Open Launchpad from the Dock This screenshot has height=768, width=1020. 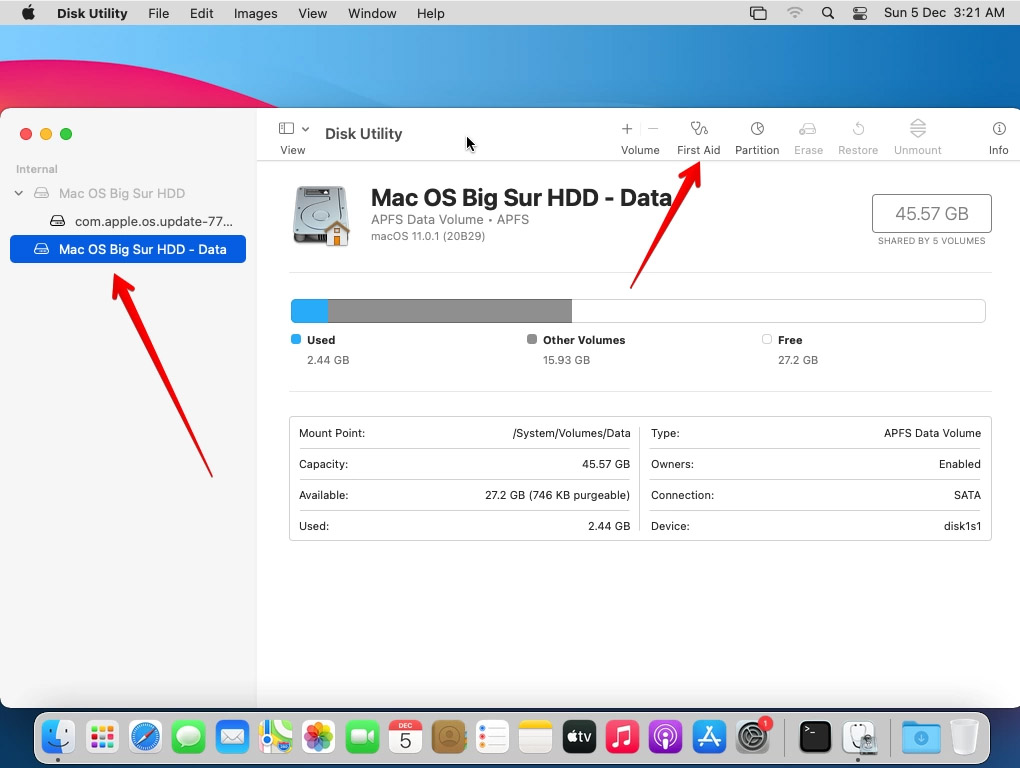[x=102, y=737]
